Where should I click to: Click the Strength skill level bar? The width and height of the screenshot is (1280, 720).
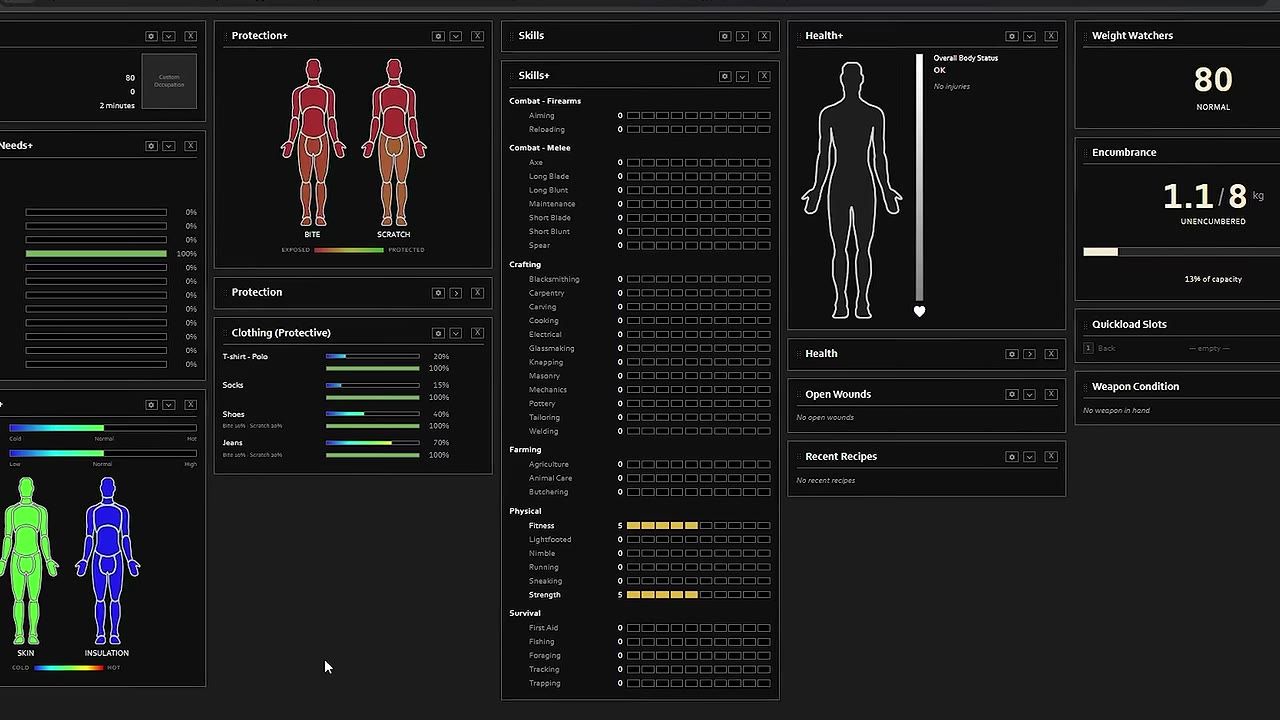[x=699, y=595]
